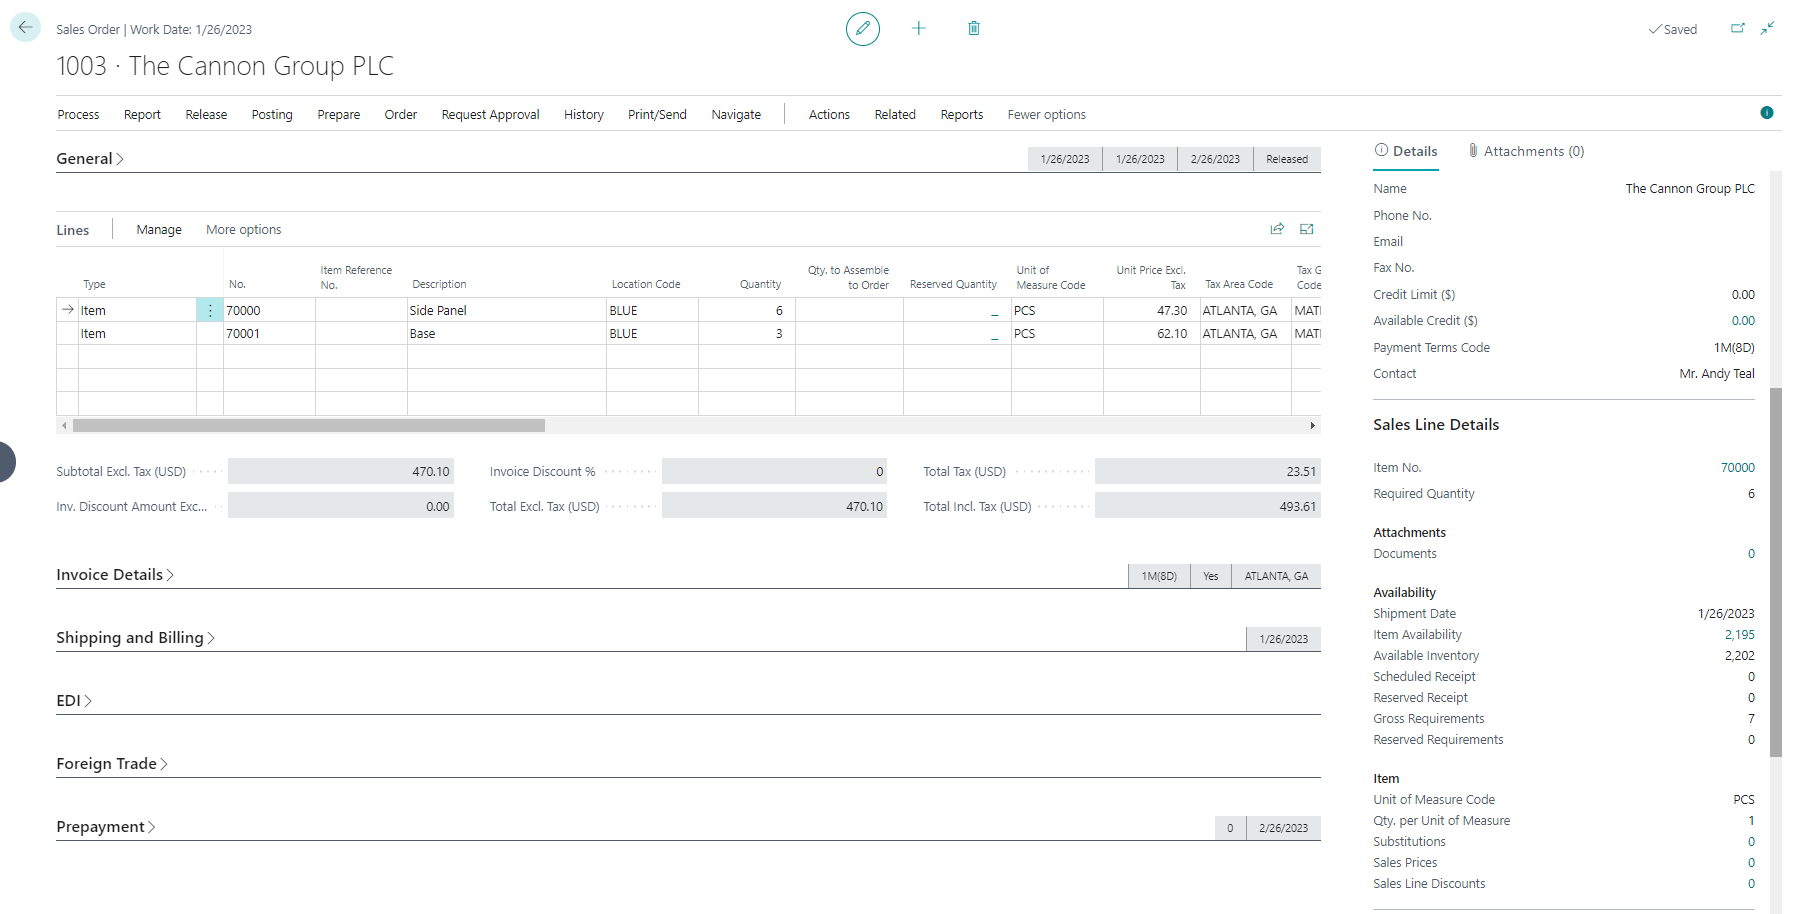
Task: Click the collapse page arrows icon
Action: (1768, 29)
